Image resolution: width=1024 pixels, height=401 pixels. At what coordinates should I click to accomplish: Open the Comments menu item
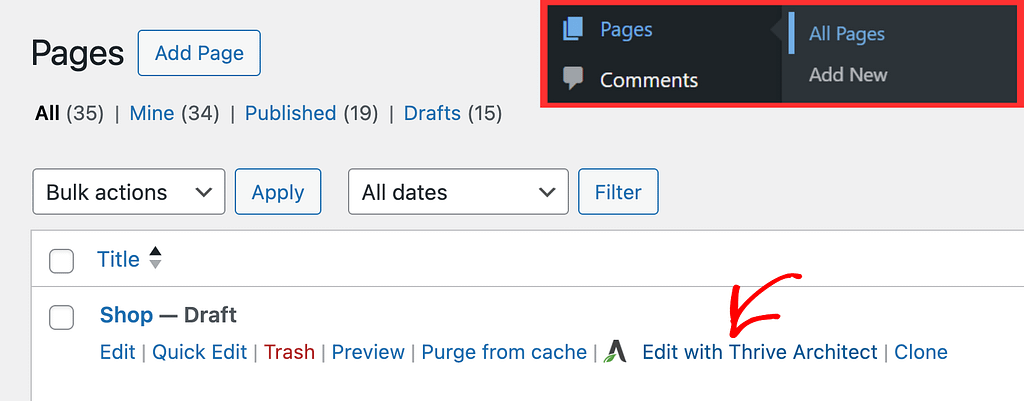[x=649, y=80]
